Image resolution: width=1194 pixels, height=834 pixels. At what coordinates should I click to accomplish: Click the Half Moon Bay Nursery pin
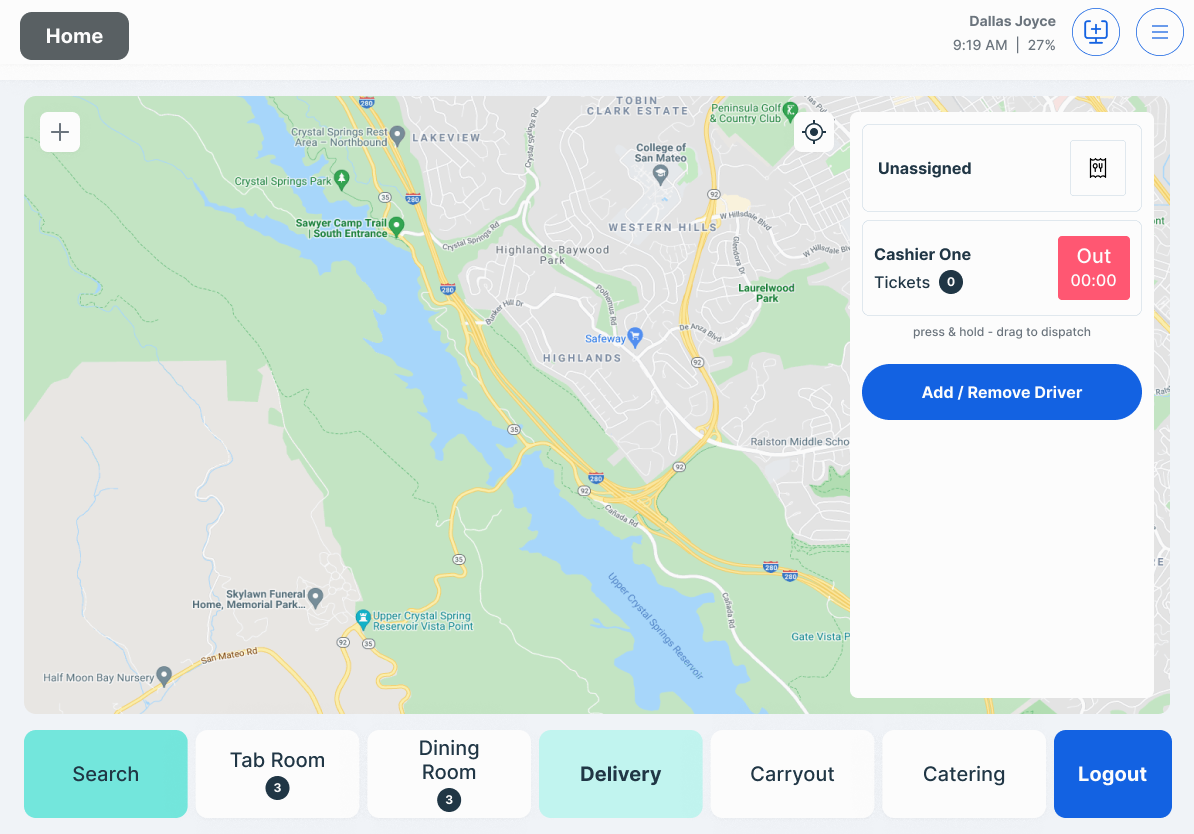pos(164,676)
